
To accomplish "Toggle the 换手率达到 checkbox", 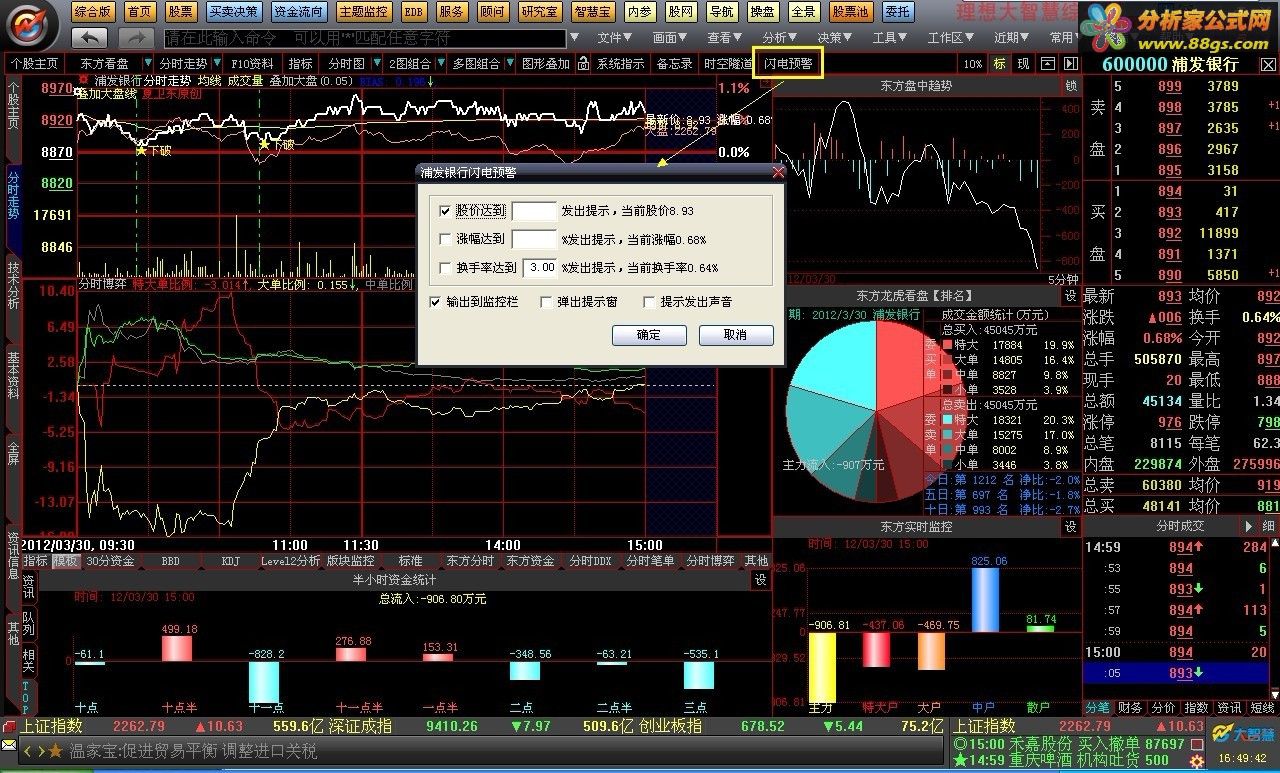I will [445, 267].
